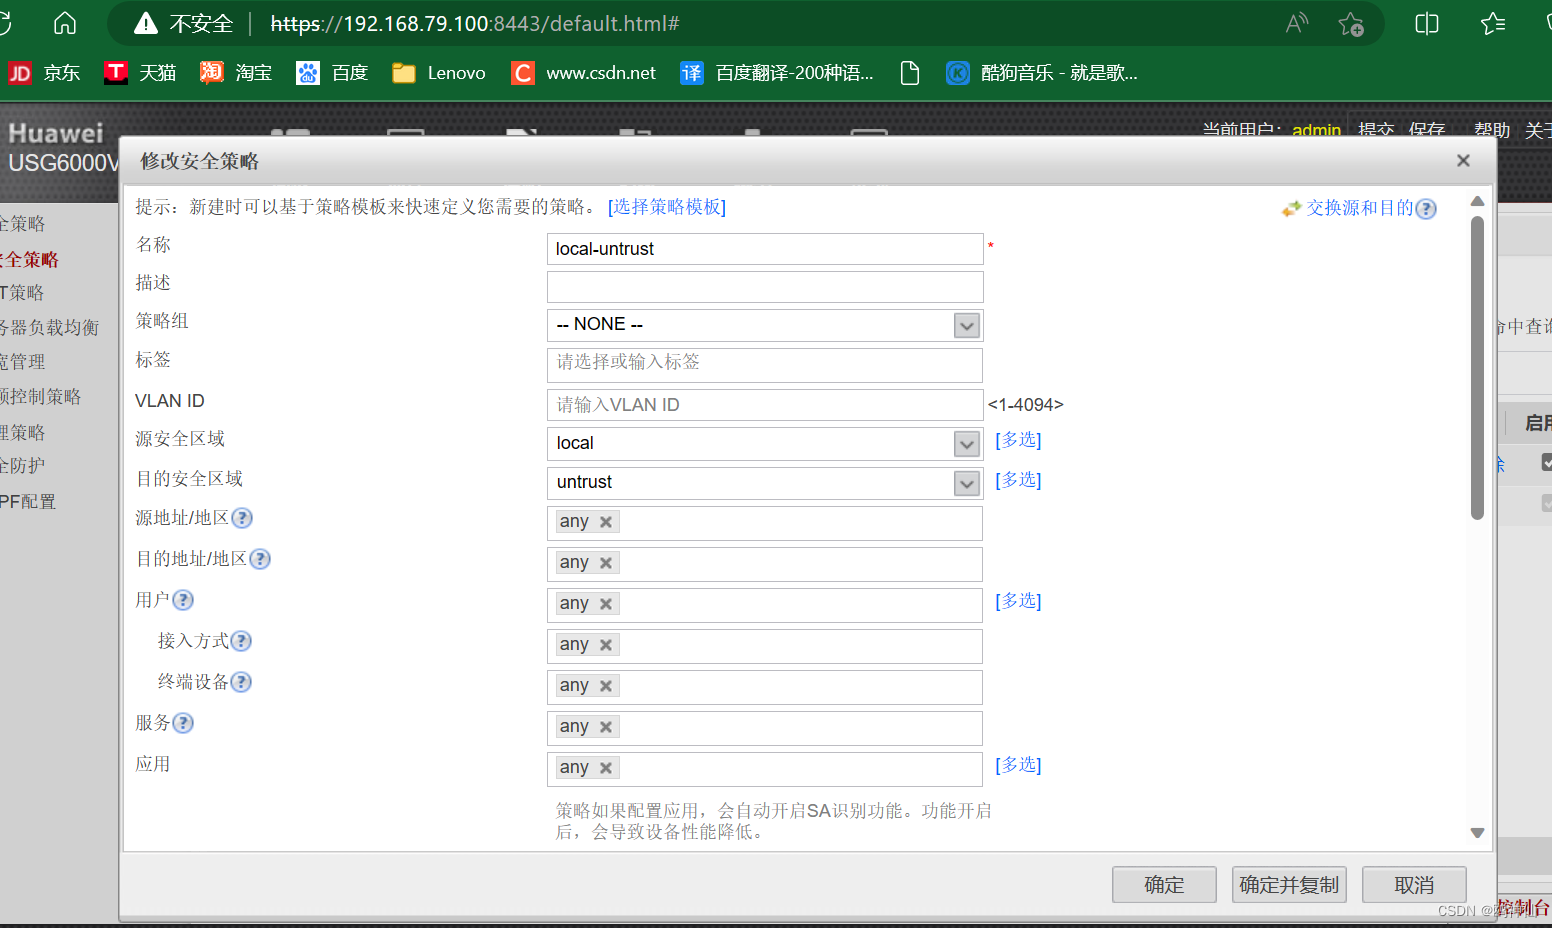Screen dimensions: 1552x928
Task: Add this page to favorites
Action: tap(1351, 23)
